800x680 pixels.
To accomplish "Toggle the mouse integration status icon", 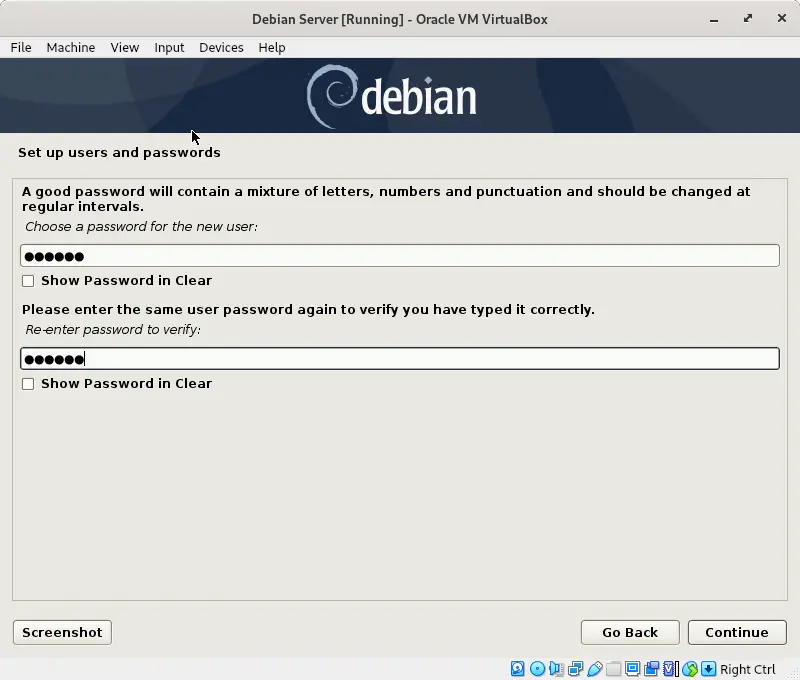I will [x=690, y=669].
